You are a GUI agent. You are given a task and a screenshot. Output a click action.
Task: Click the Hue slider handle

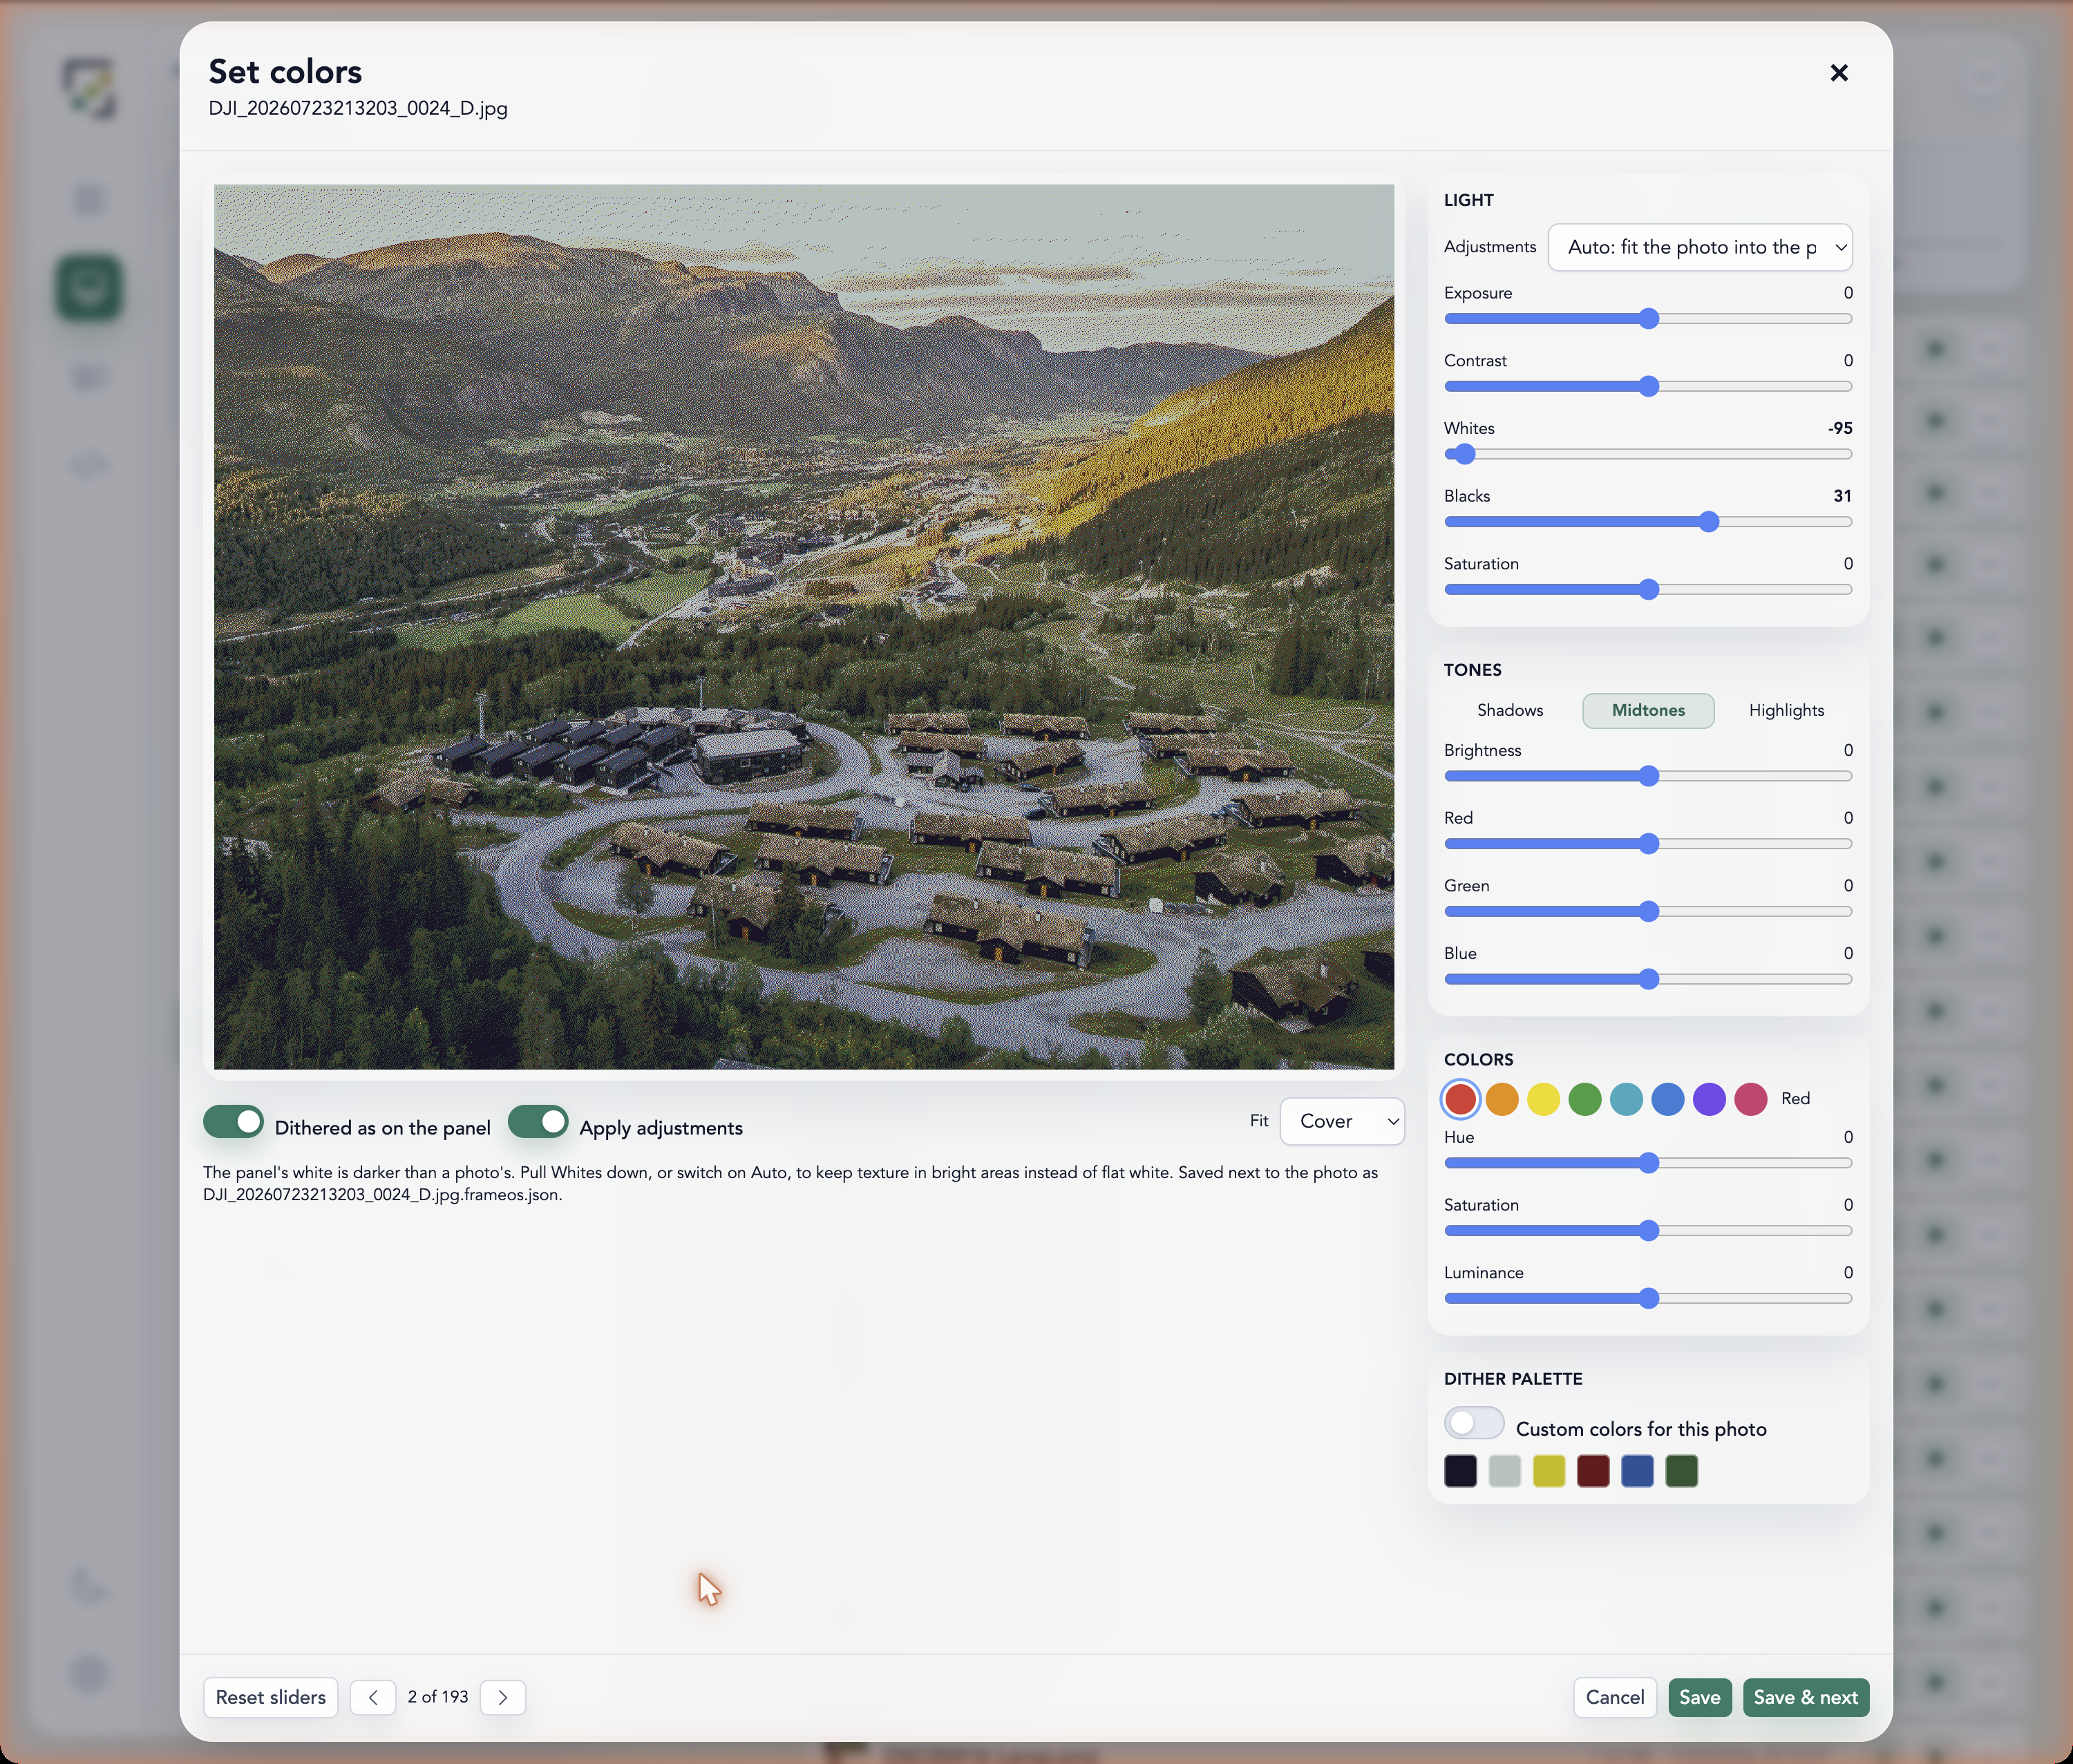click(1649, 1163)
